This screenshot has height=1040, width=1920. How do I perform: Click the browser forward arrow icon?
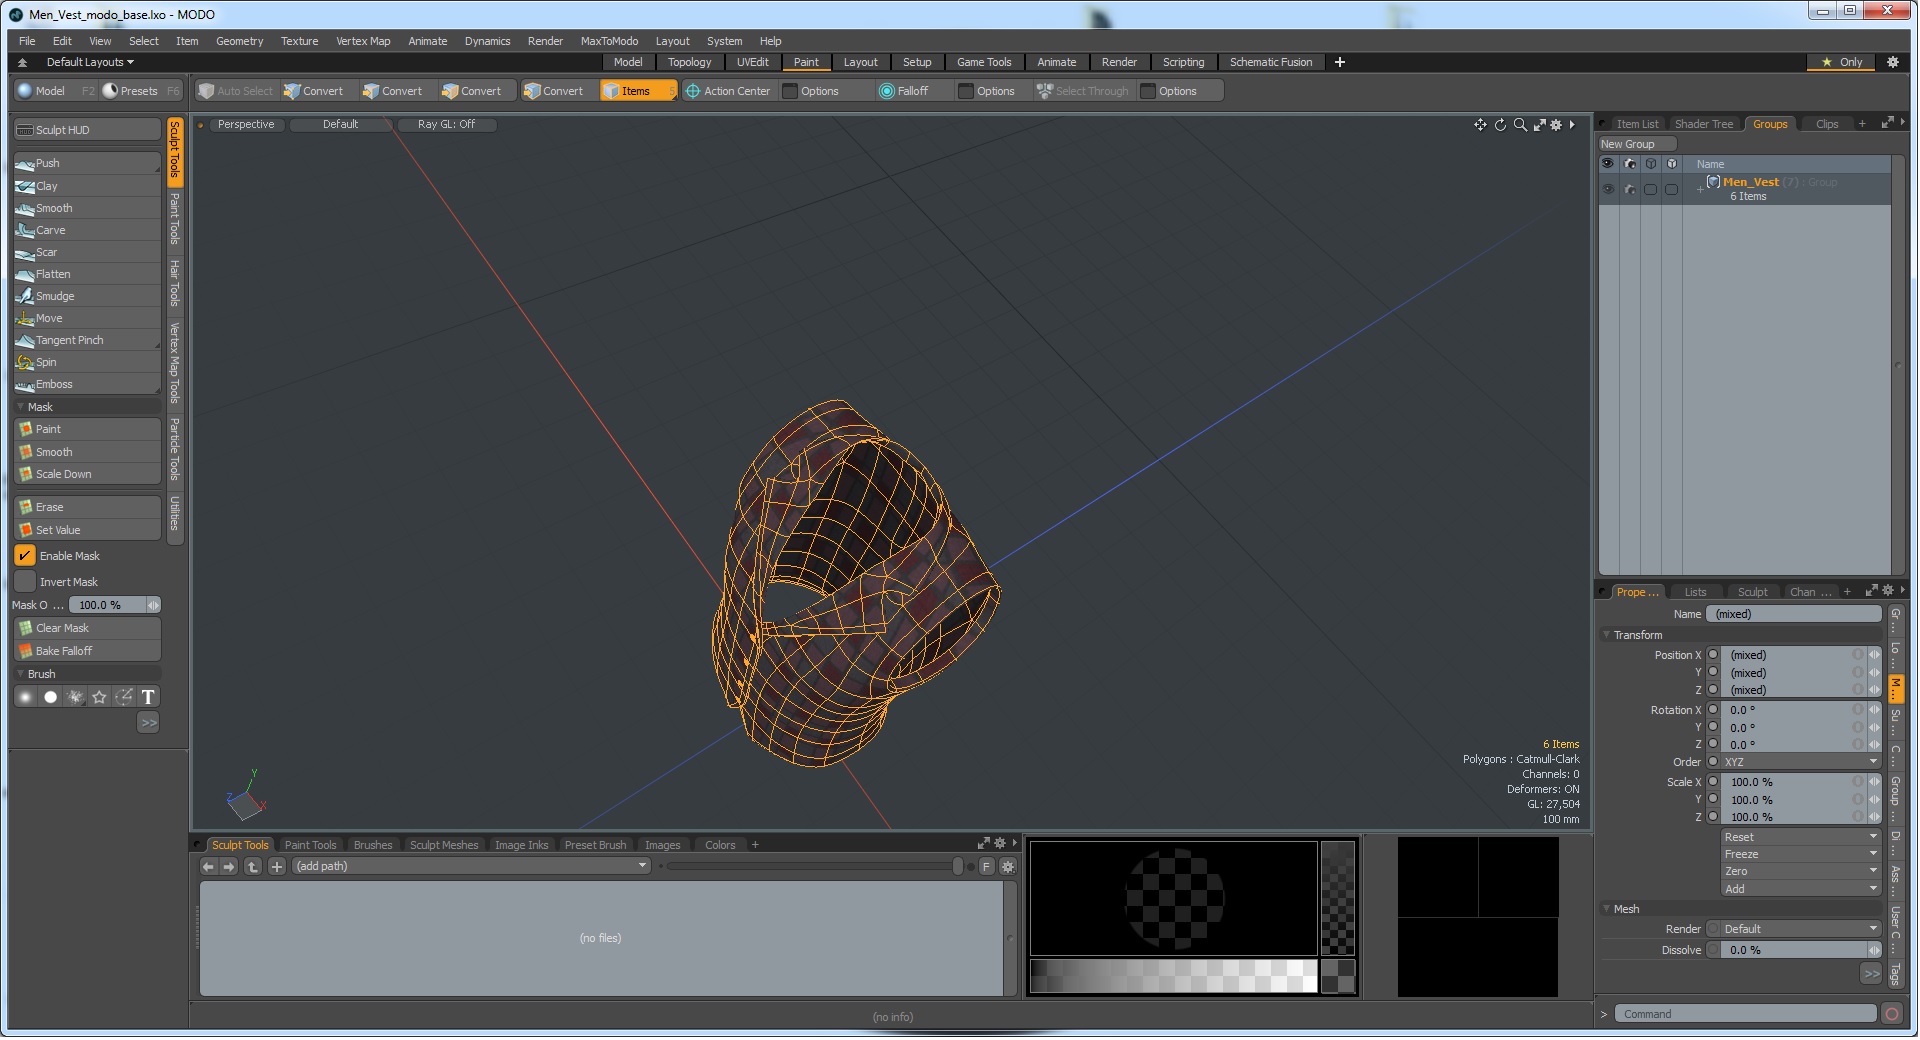pos(229,867)
